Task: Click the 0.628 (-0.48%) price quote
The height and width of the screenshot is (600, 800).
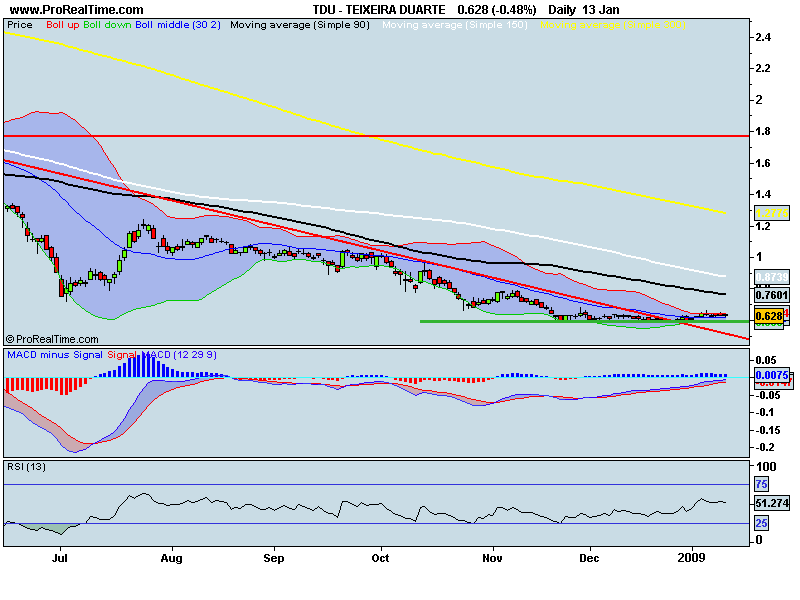Action: pyautogui.click(x=496, y=10)
